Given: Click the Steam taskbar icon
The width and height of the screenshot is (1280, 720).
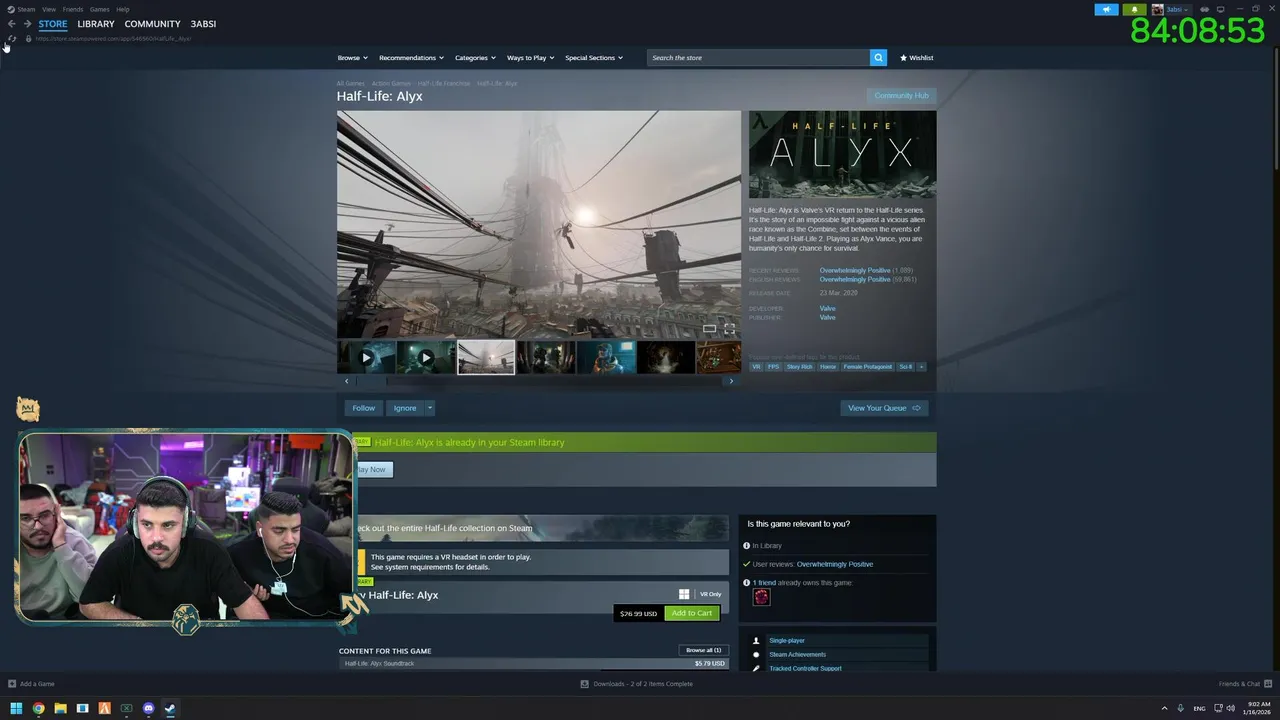Looking at the screenshot, I should pos(170,708).
